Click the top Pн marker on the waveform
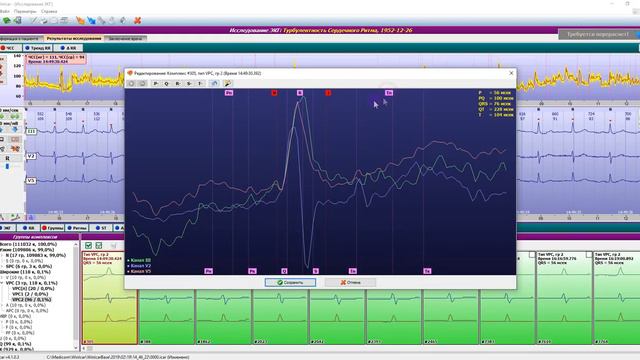 pyautogui.click(x=229, y=93)
